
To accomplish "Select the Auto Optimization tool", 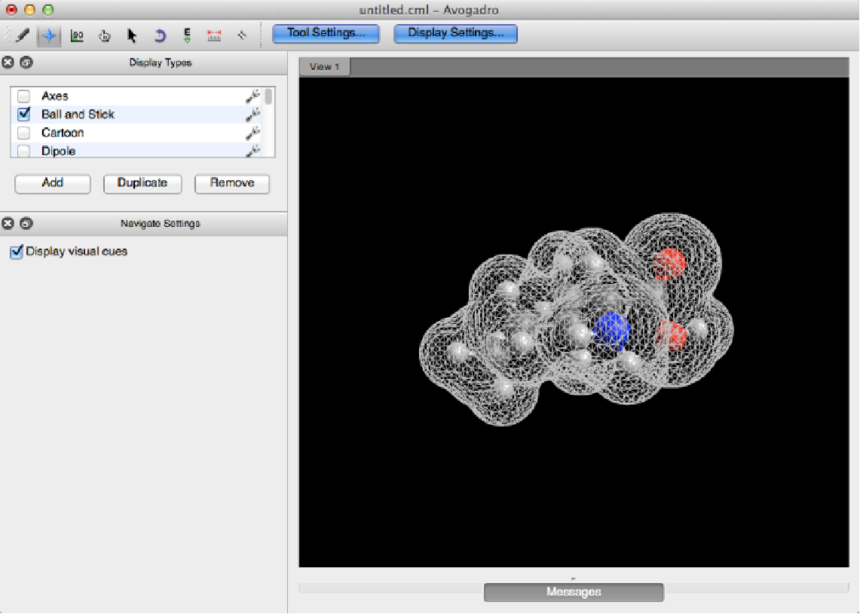I will click(186, 35).
